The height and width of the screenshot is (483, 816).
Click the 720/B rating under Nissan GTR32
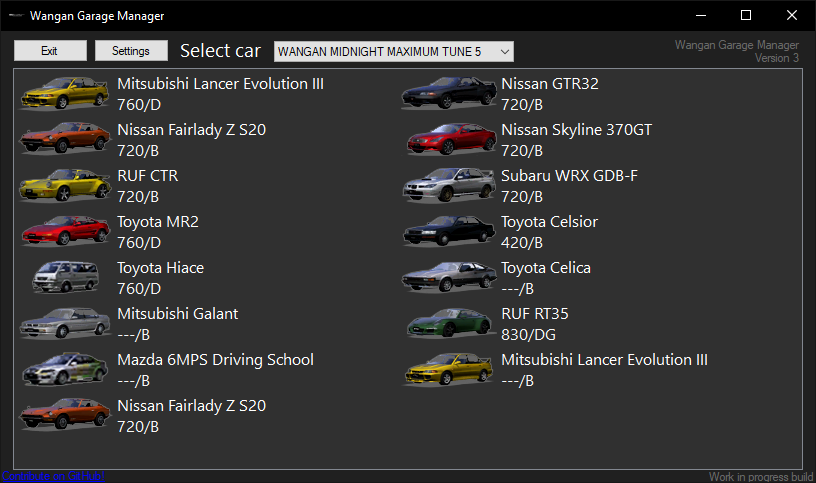tap(522, 105)
